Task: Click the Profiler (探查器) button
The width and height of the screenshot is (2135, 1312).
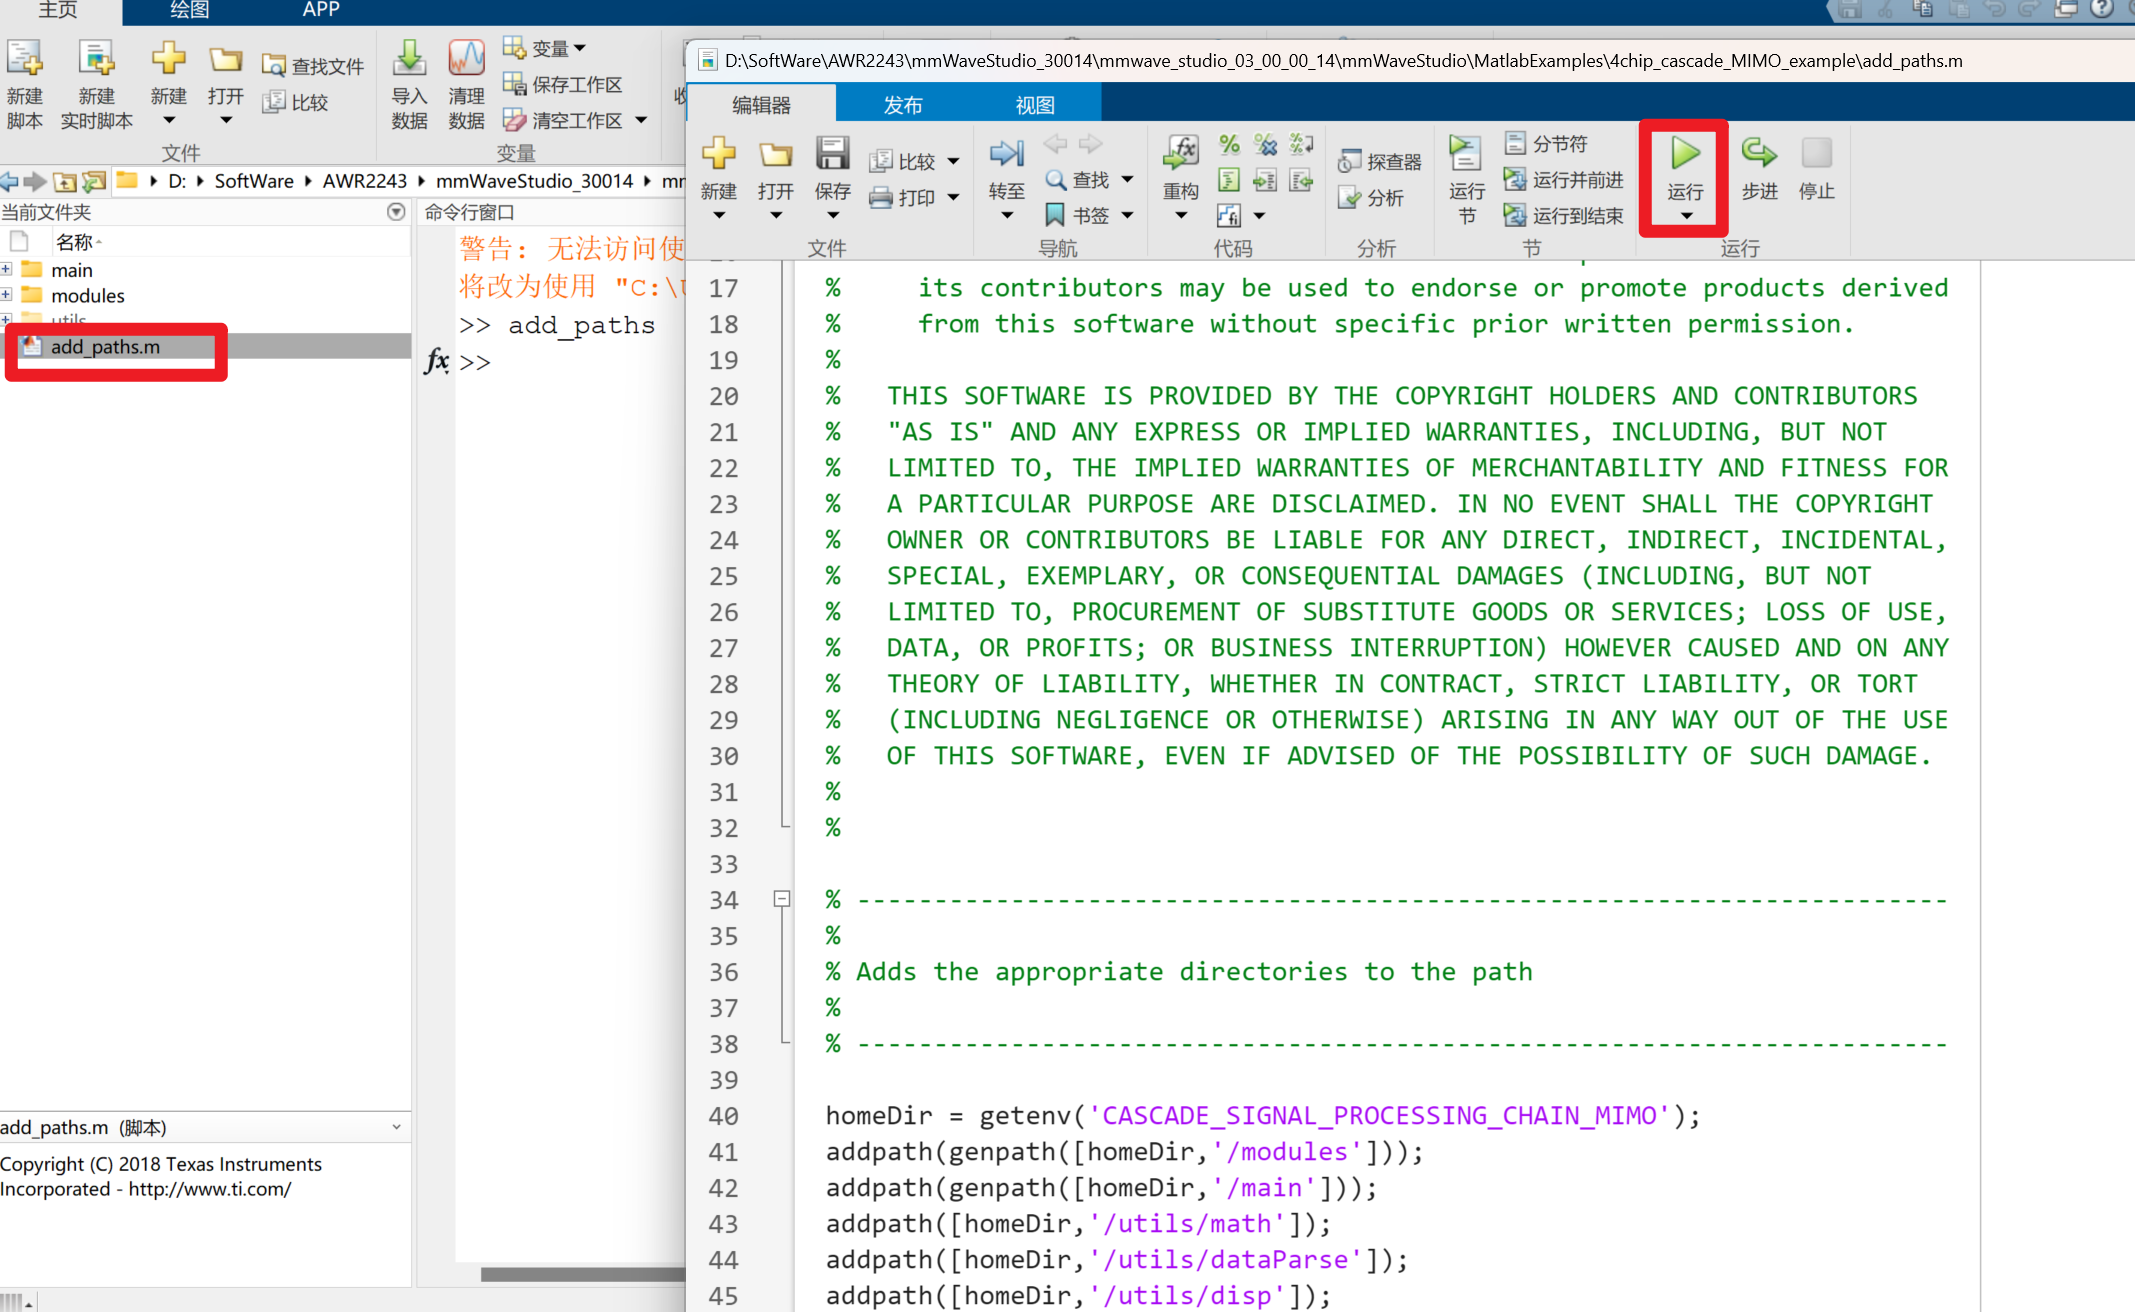Action: 1380,162
